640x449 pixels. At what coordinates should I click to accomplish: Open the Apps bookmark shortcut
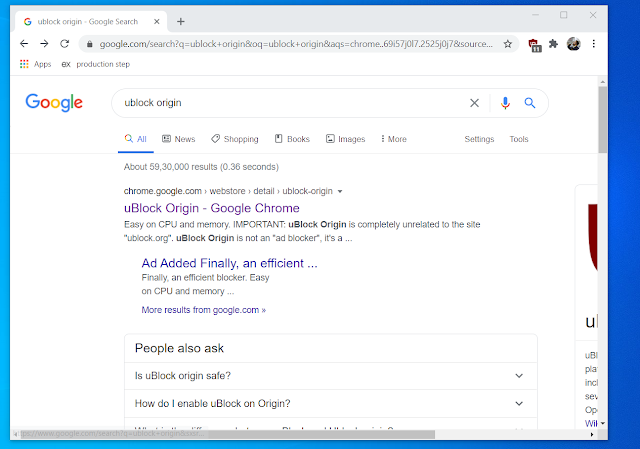[36, 64]
